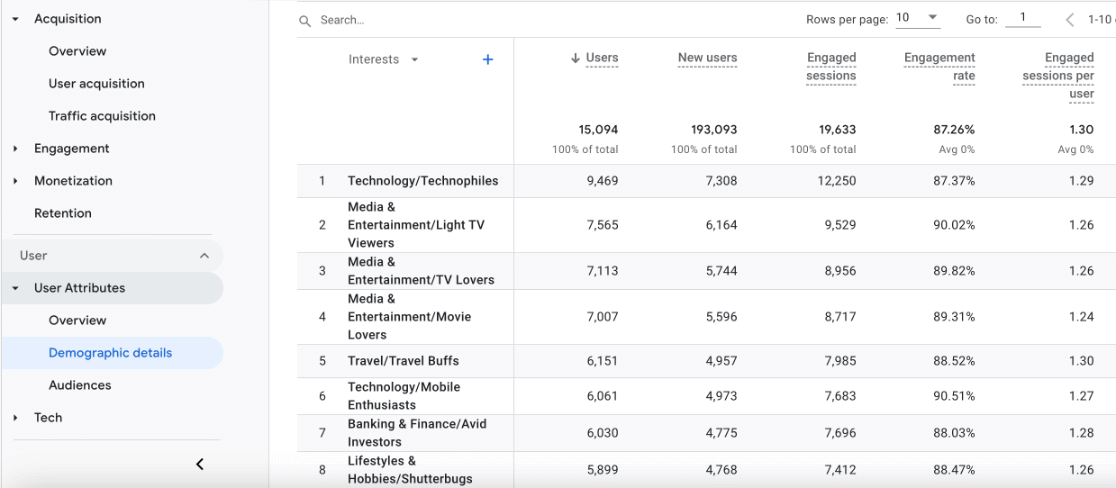Screen dimensions: 1116x488
Task: Collapse the User group chevron
Action: click(x=204, y=255)
